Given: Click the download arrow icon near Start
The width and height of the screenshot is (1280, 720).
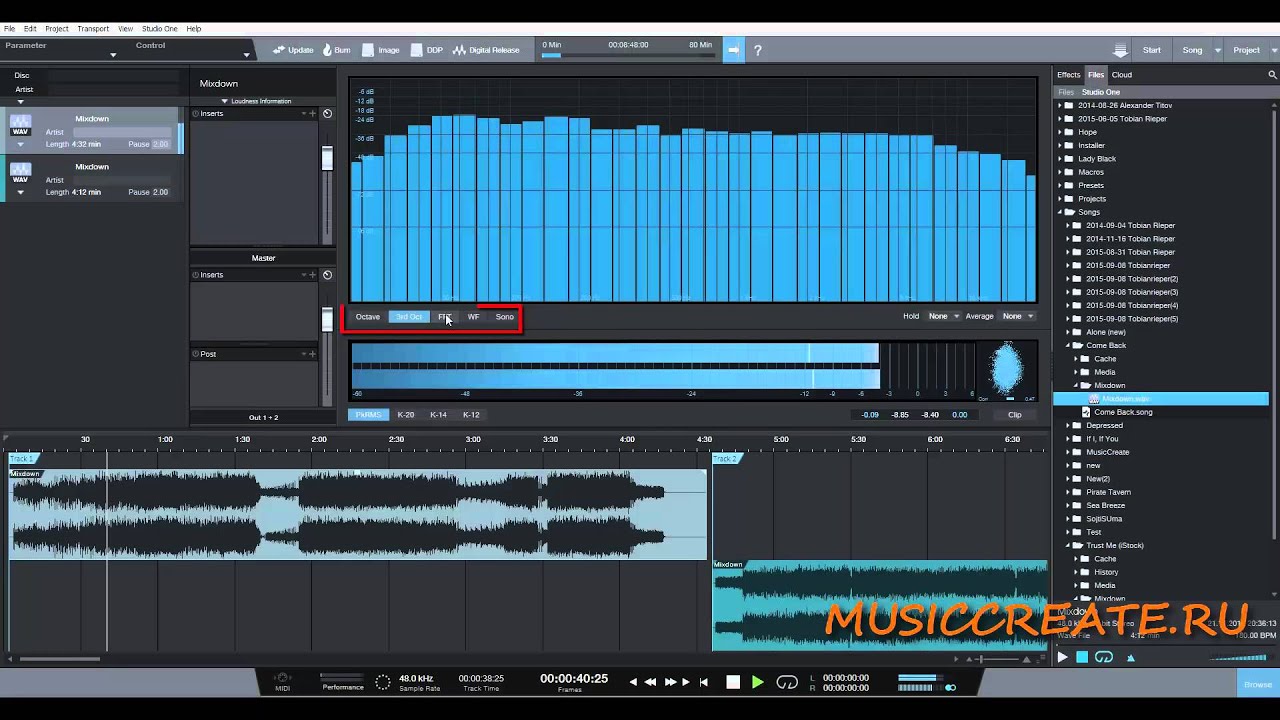Looking at the screenshot, I should click(x=1121, y=50).
